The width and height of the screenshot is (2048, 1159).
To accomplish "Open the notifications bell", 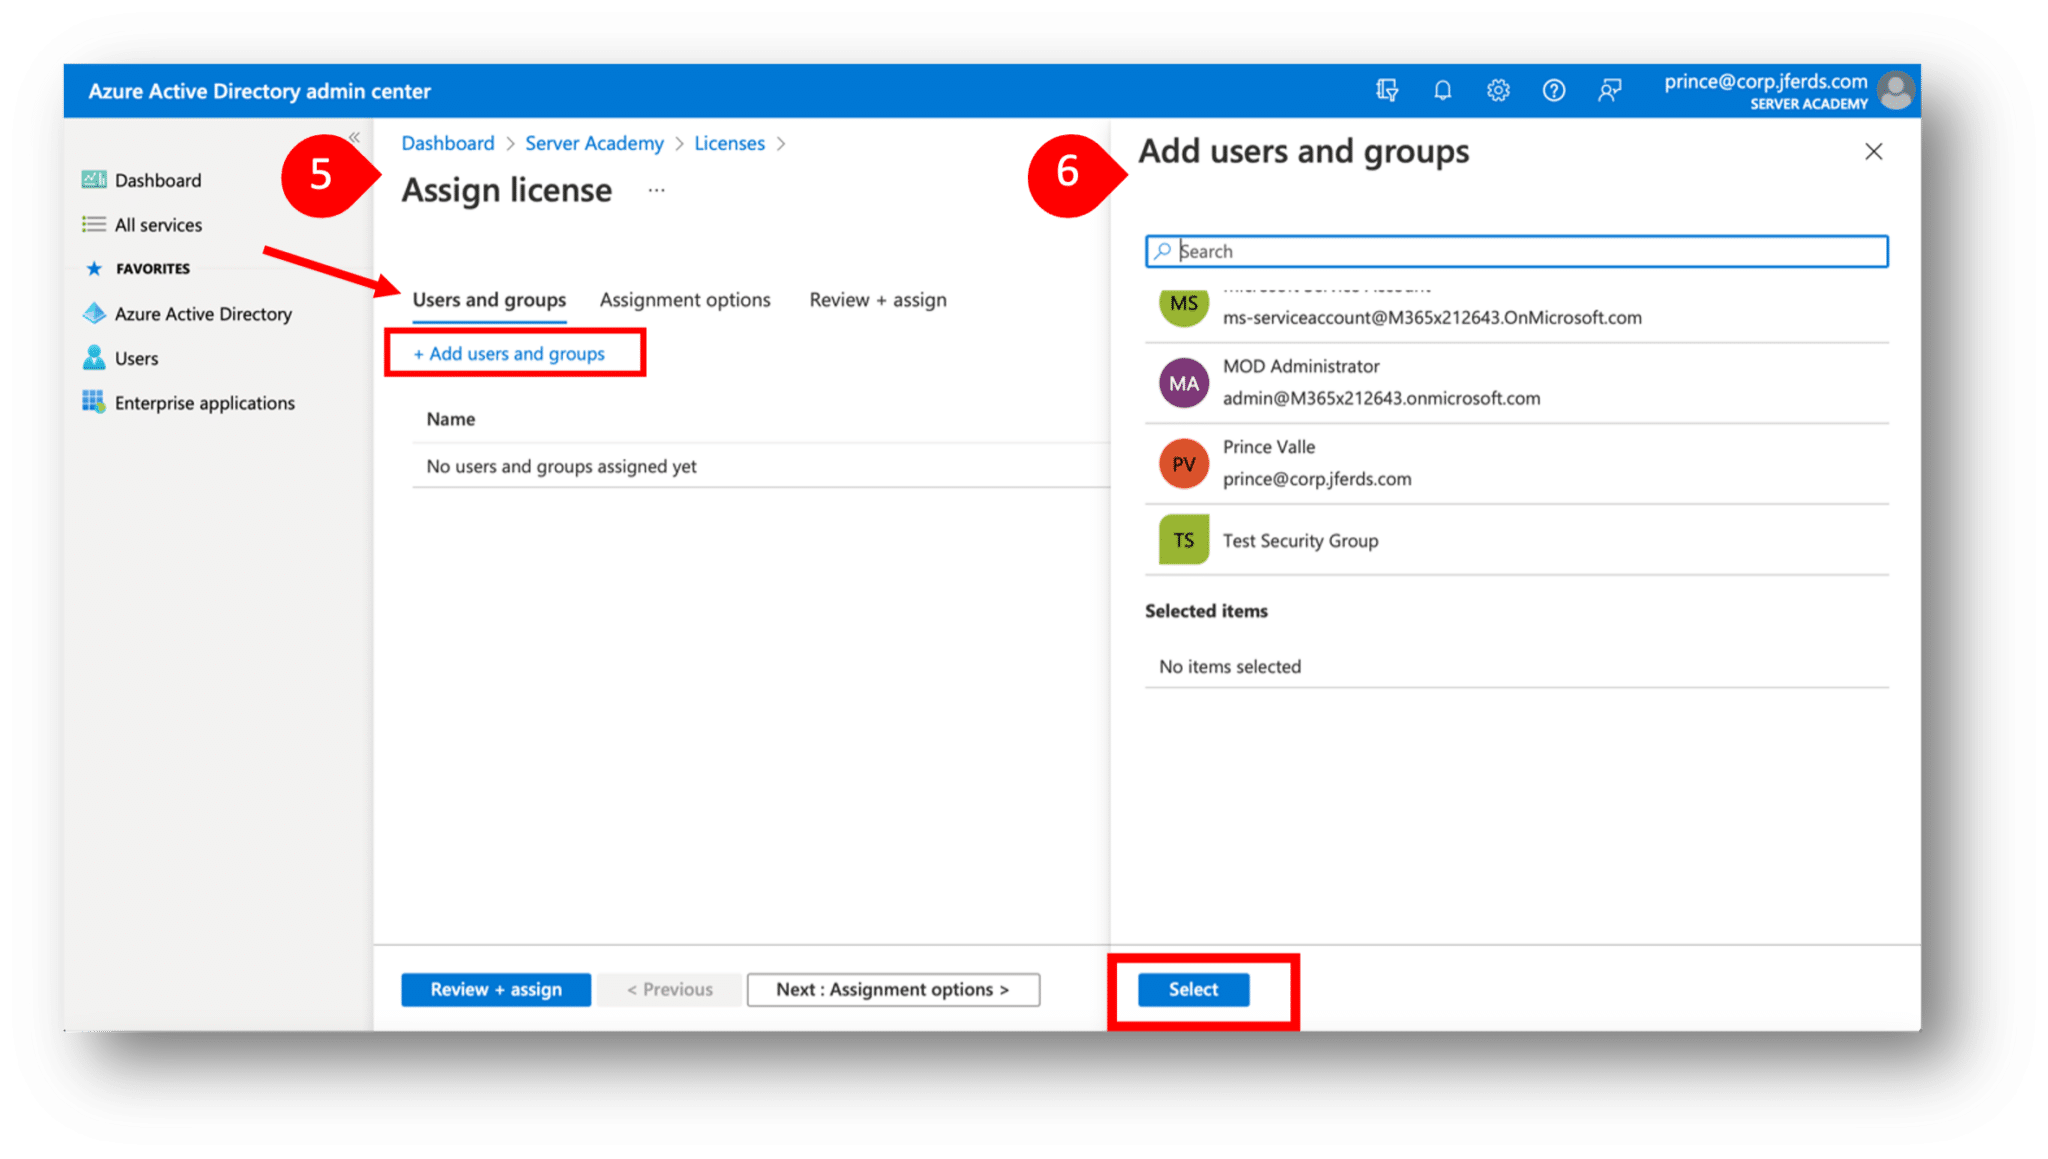I will [1442, 91].
